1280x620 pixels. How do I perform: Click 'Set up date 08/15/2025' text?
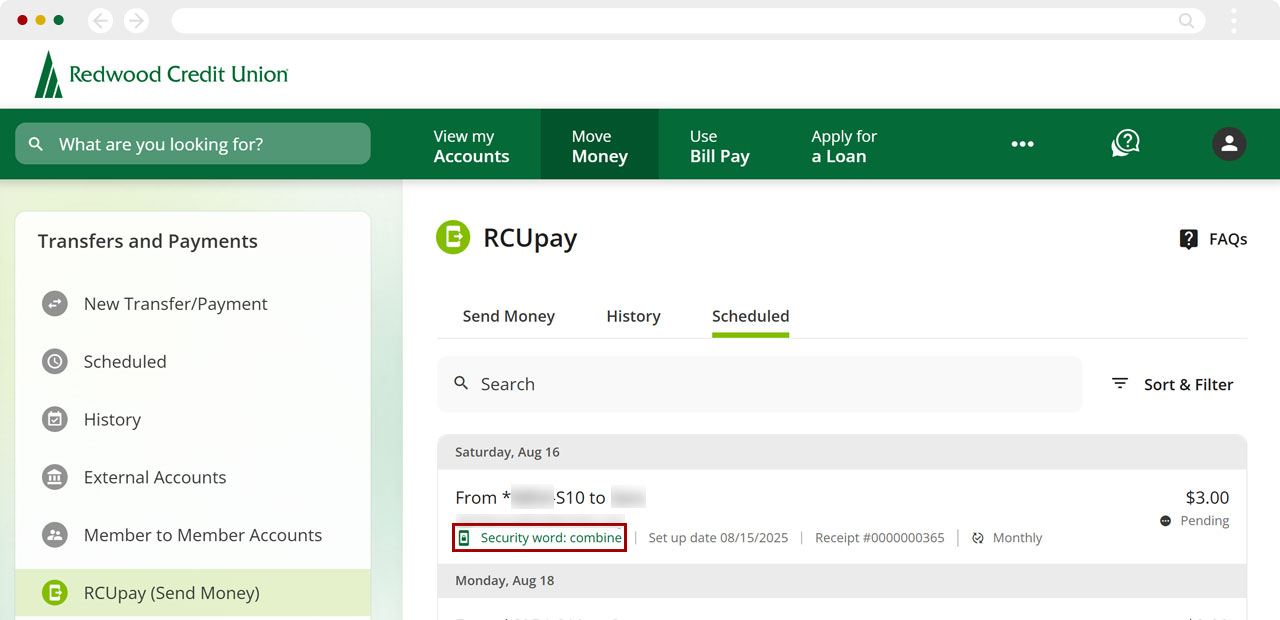point(718,538)
